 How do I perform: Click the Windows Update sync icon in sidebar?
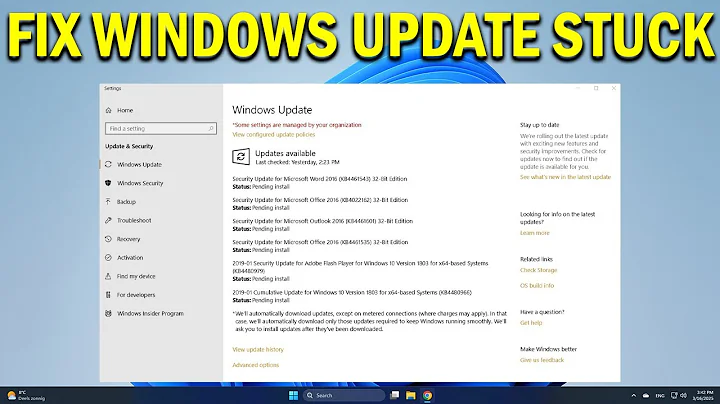pos(108,164)
